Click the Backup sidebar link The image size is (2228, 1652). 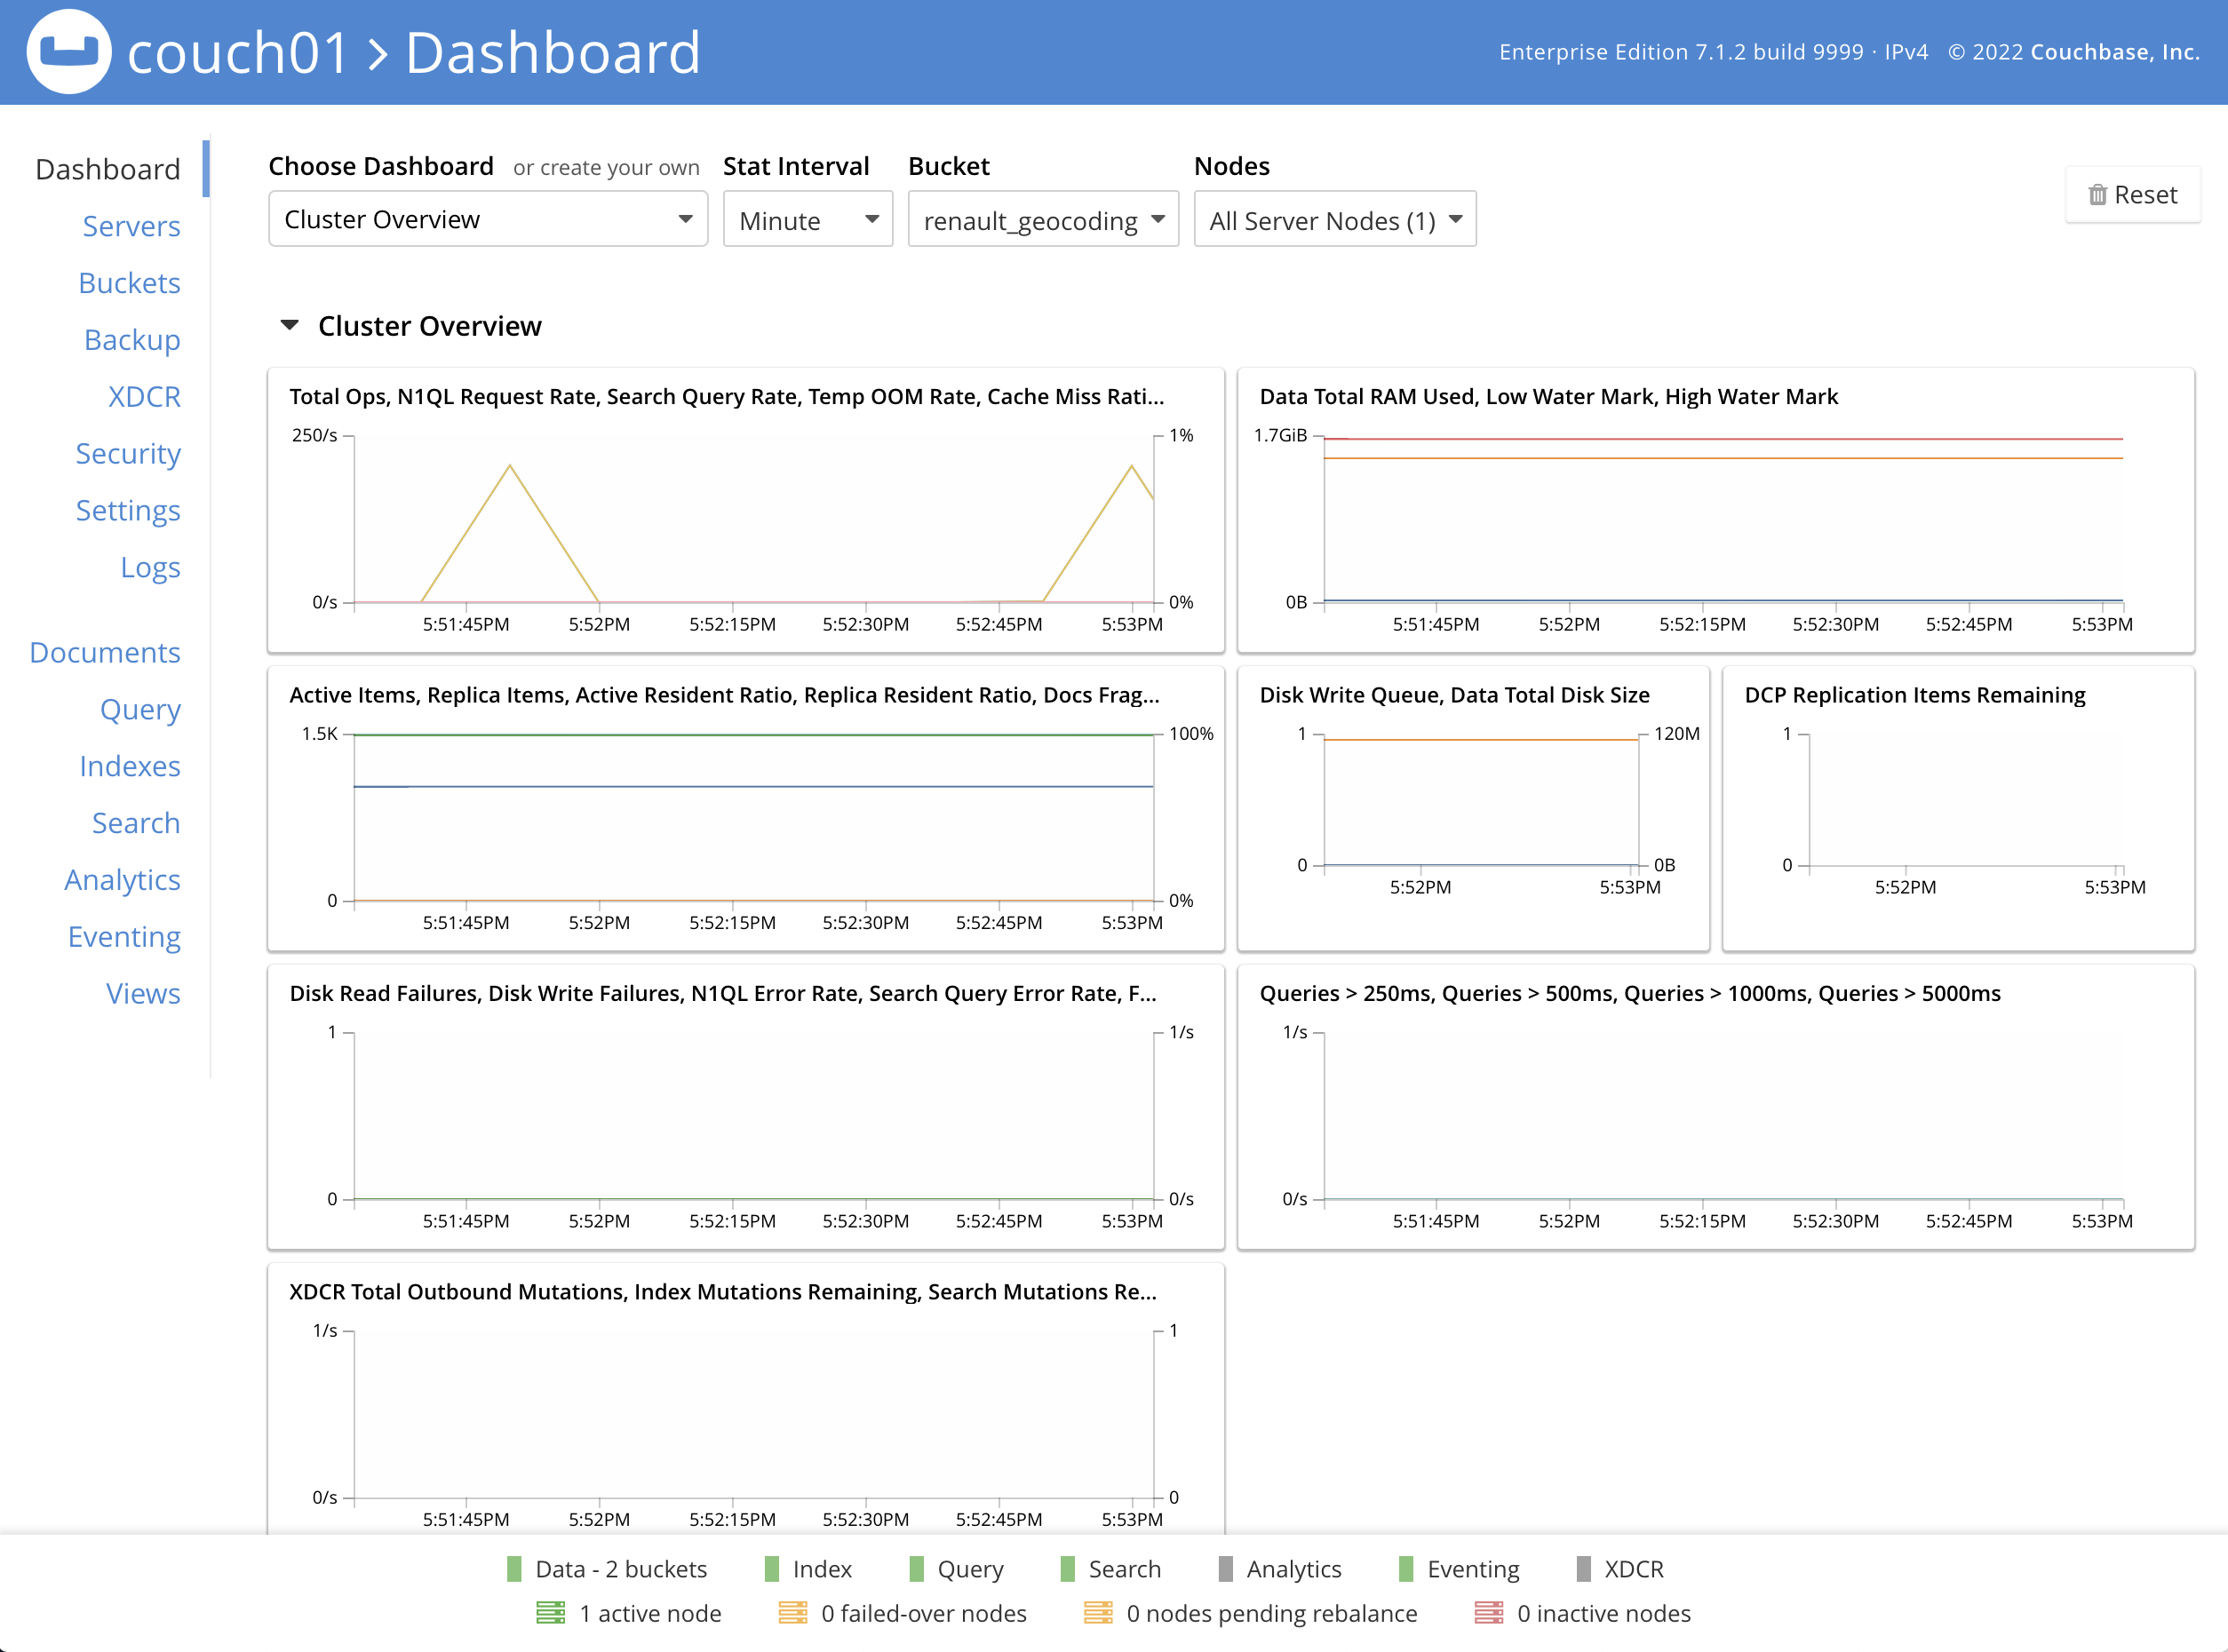(x=131, y=338)
